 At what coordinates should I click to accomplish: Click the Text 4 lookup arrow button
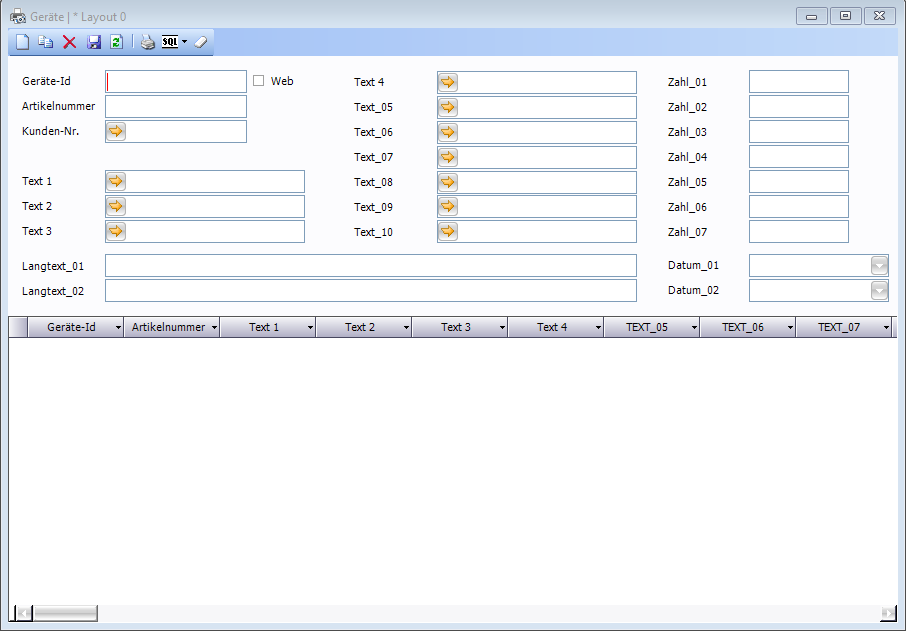tap(448, 82)
